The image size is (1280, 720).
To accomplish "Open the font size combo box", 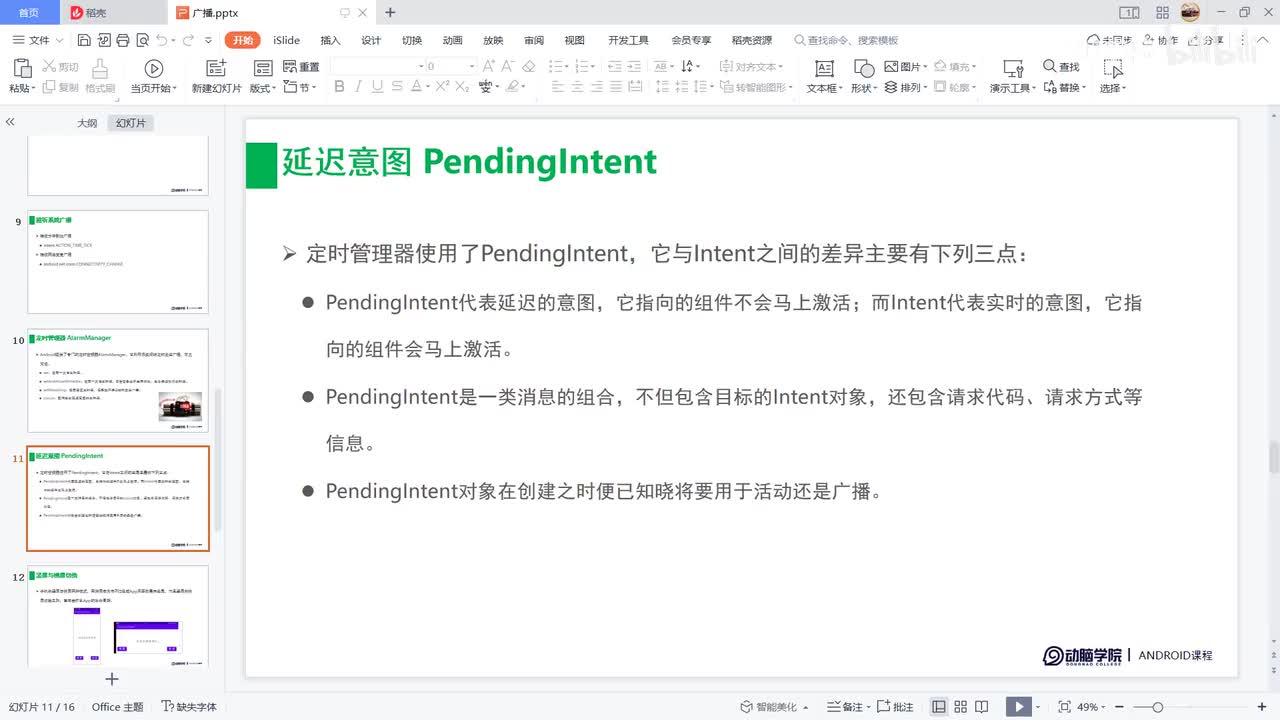I will (x=450, y=66).
